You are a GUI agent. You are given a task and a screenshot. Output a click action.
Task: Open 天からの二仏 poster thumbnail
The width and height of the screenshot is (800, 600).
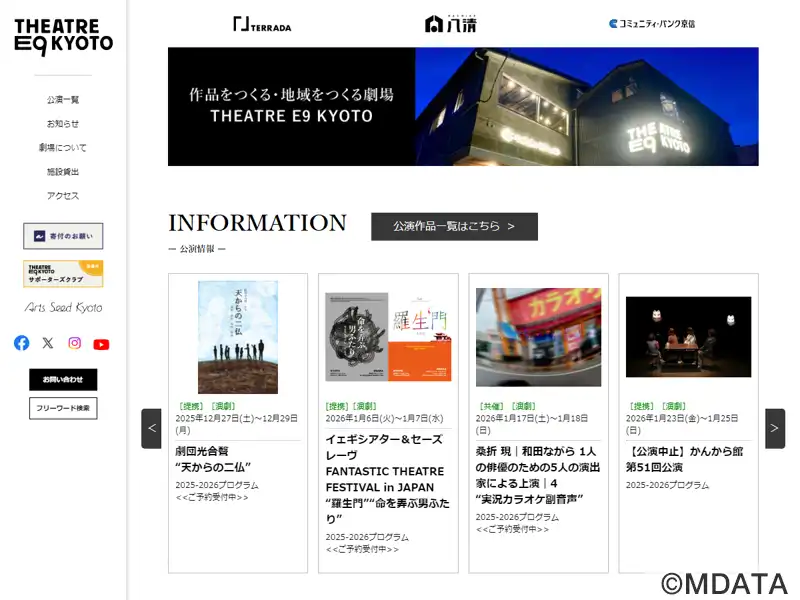[238, 337]
